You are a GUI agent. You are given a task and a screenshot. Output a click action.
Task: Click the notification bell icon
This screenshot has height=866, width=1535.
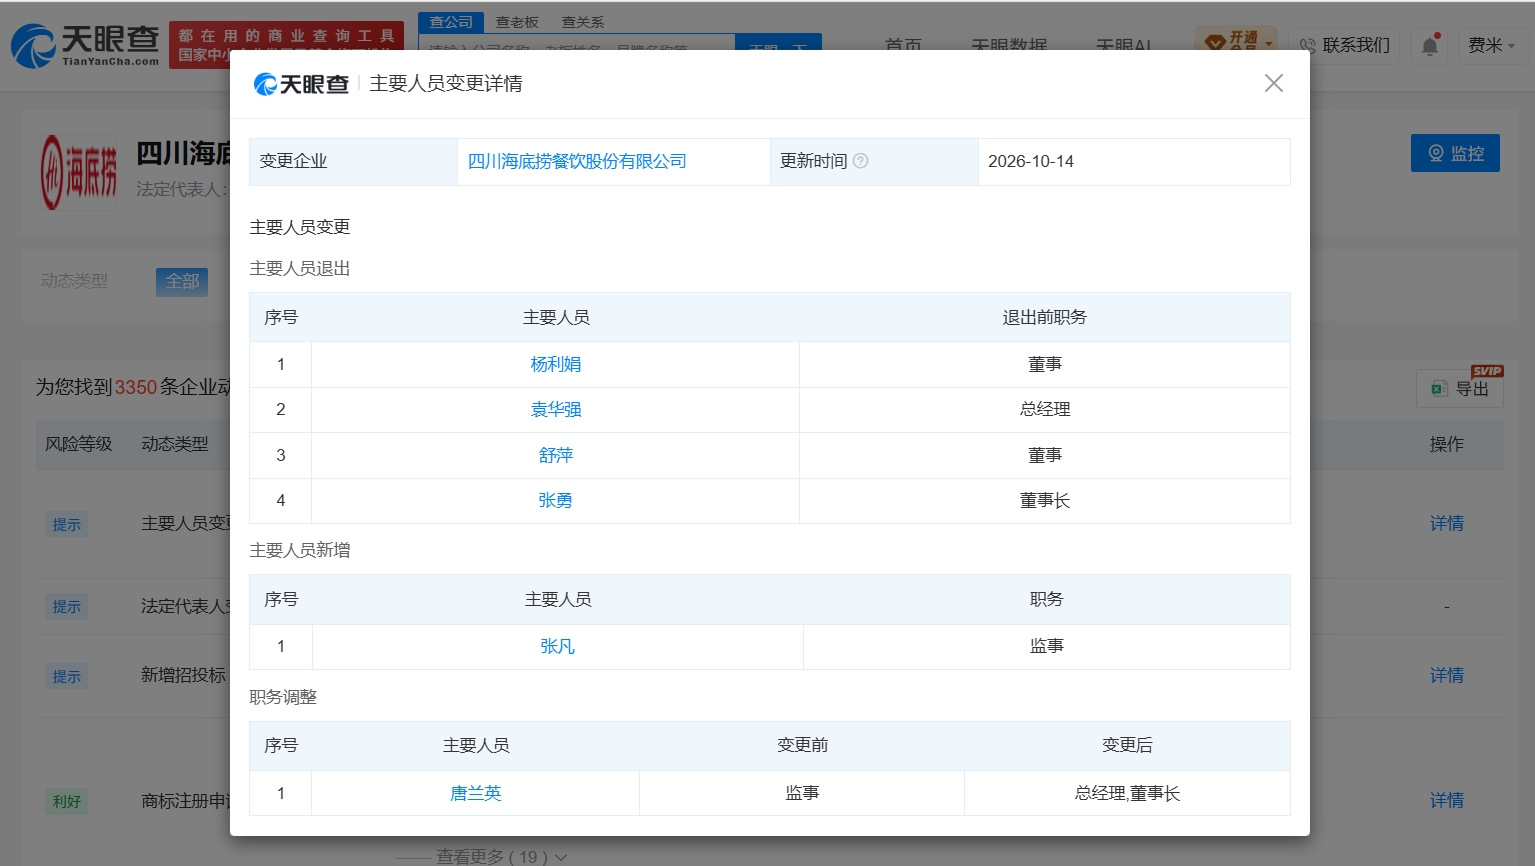pyautogui.click(x=1430, y=45)
